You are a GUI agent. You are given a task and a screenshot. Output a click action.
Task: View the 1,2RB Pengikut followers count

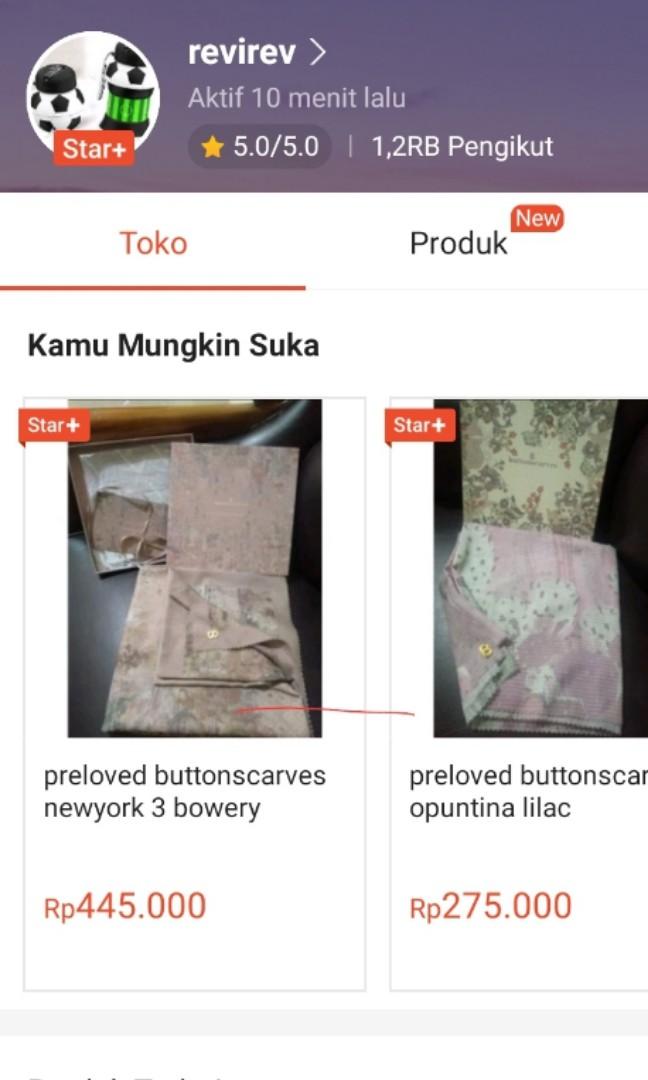click(462, 146)
